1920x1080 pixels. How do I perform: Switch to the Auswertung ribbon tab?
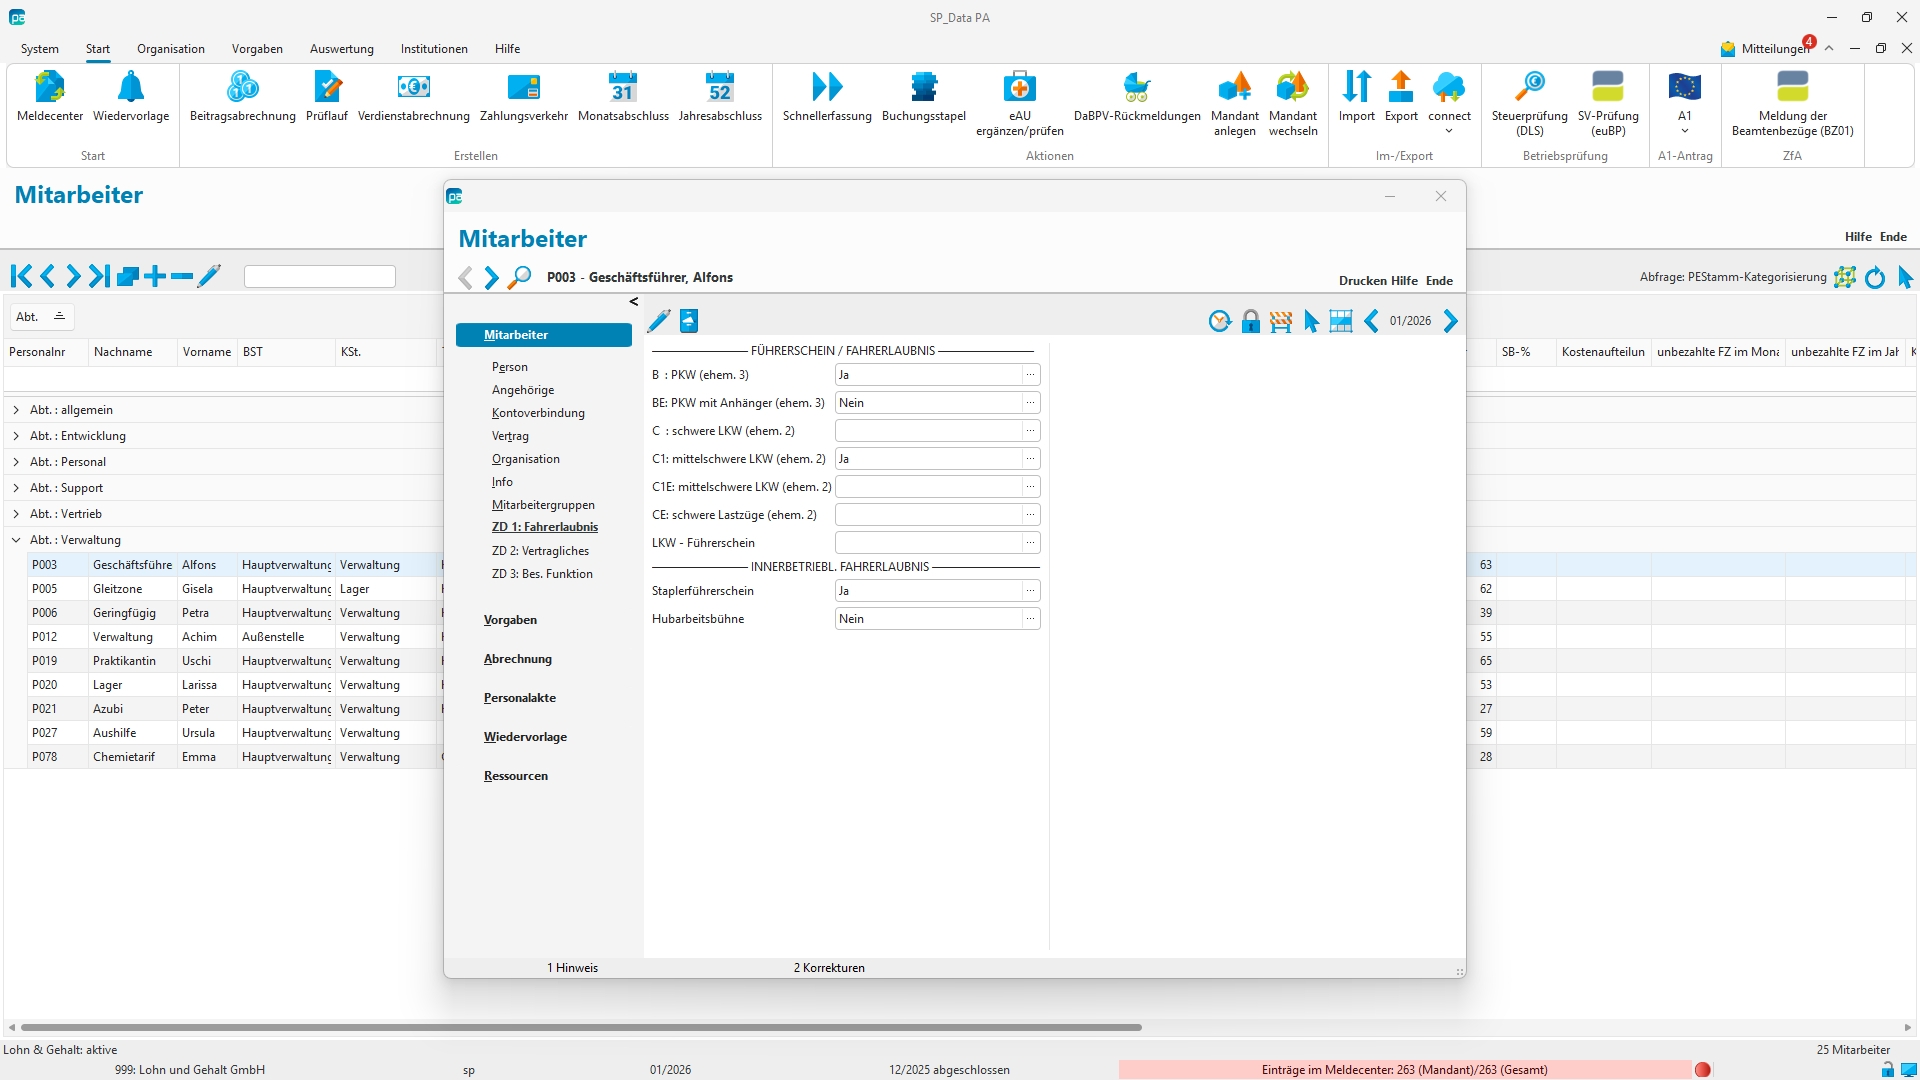click(x=341, y=49)
